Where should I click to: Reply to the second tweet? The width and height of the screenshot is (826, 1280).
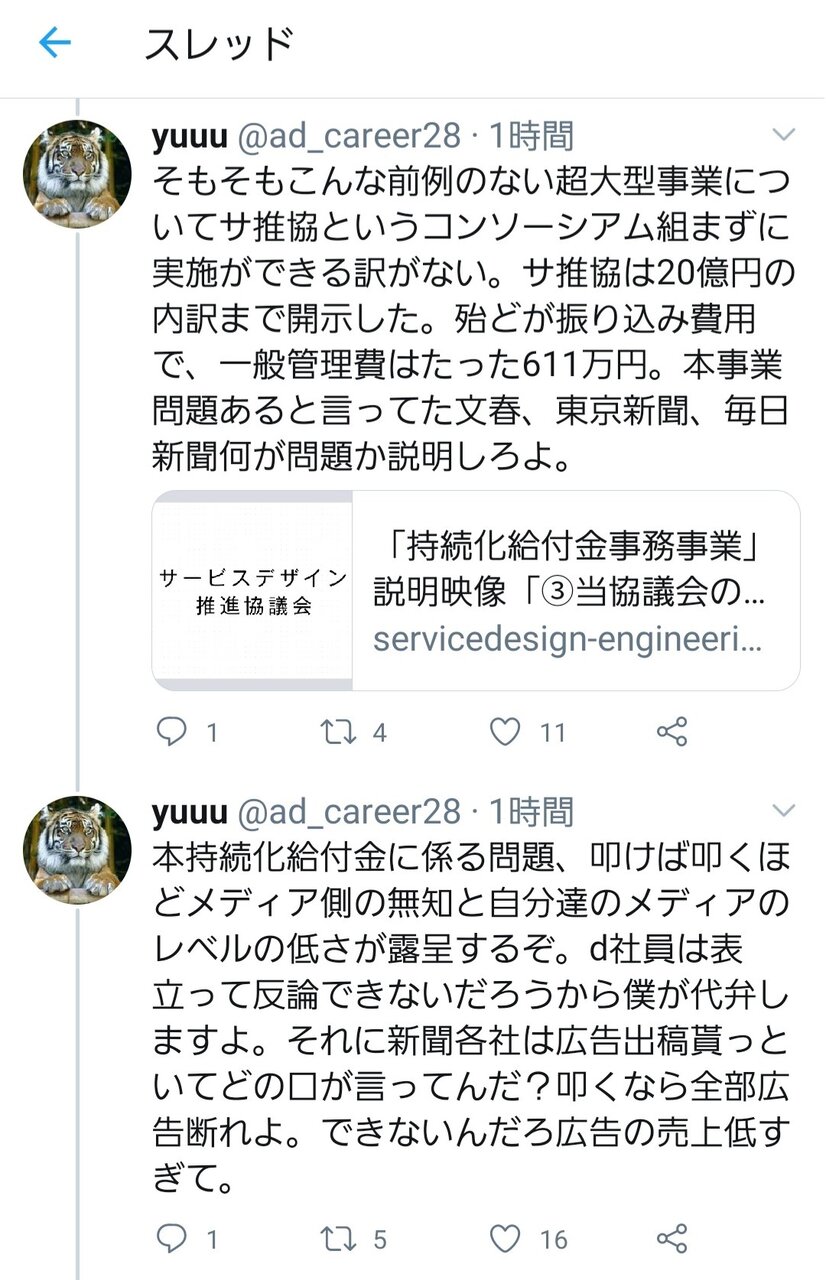click(x=172, y=1239)
